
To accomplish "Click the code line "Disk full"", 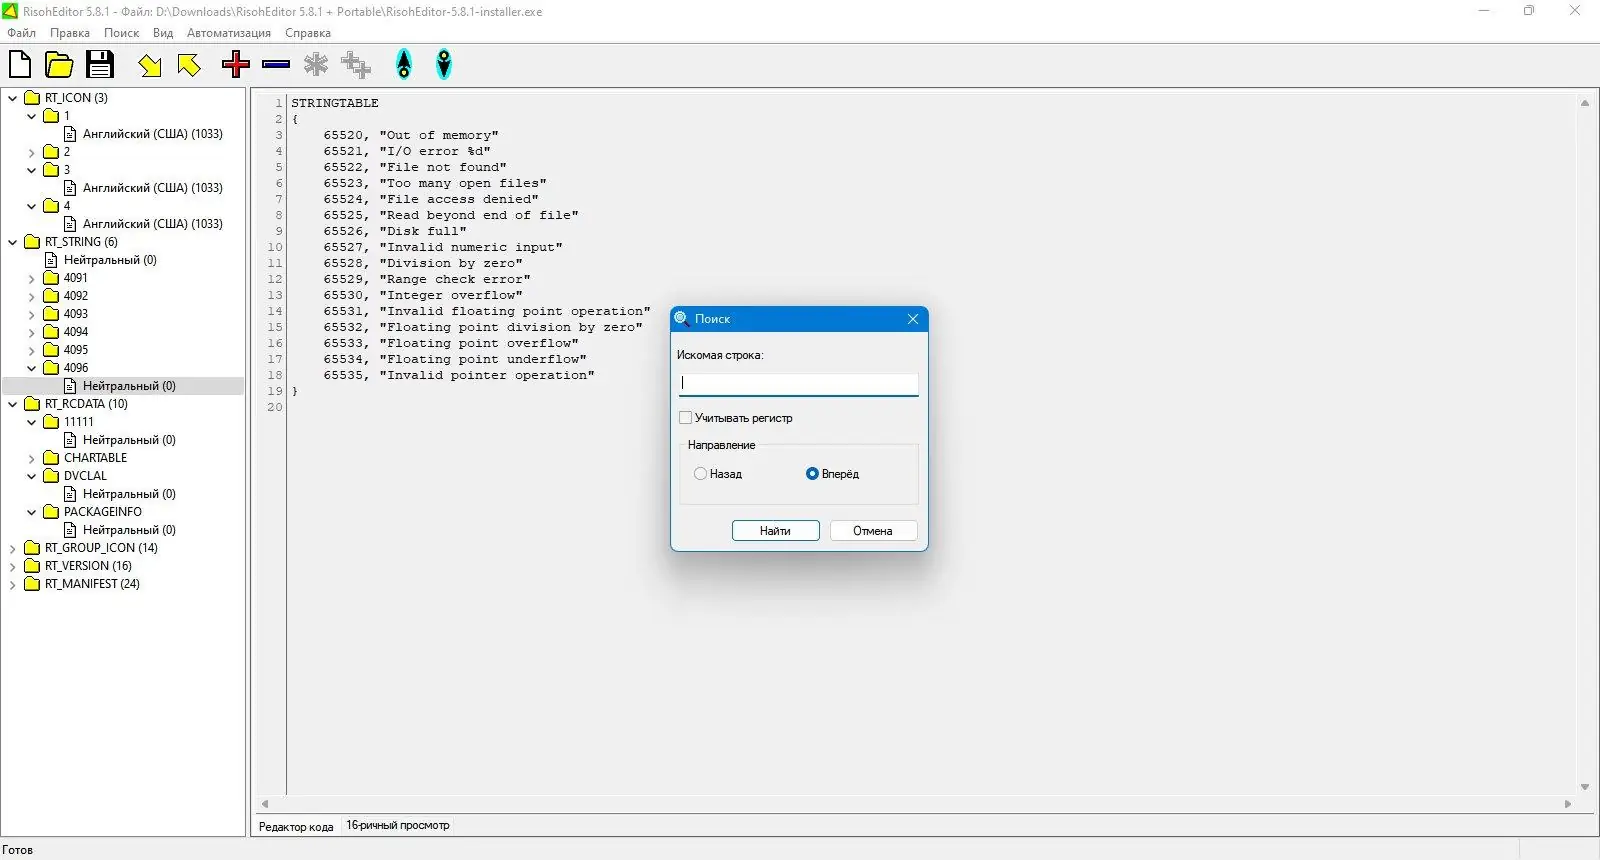I will pos(395,231).
